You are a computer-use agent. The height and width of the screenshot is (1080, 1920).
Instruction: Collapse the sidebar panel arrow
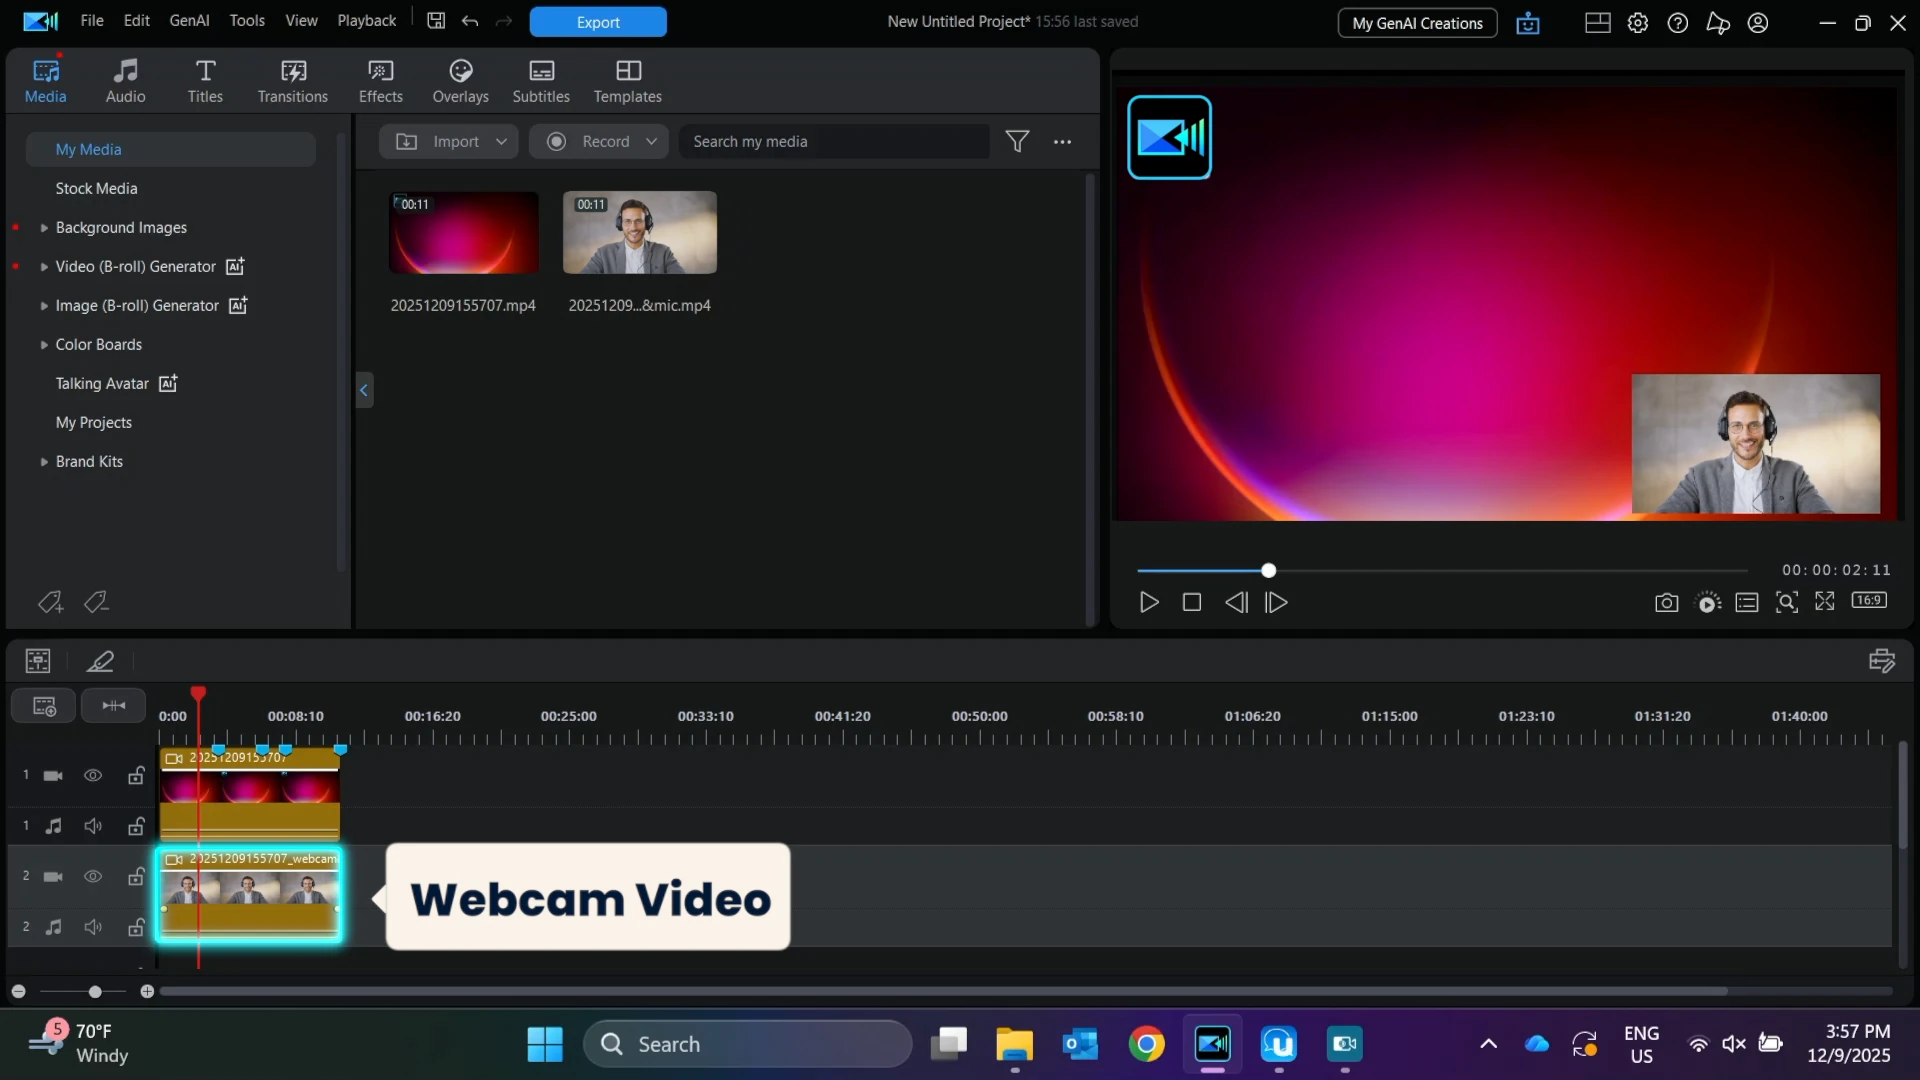(x=364, y=390)
